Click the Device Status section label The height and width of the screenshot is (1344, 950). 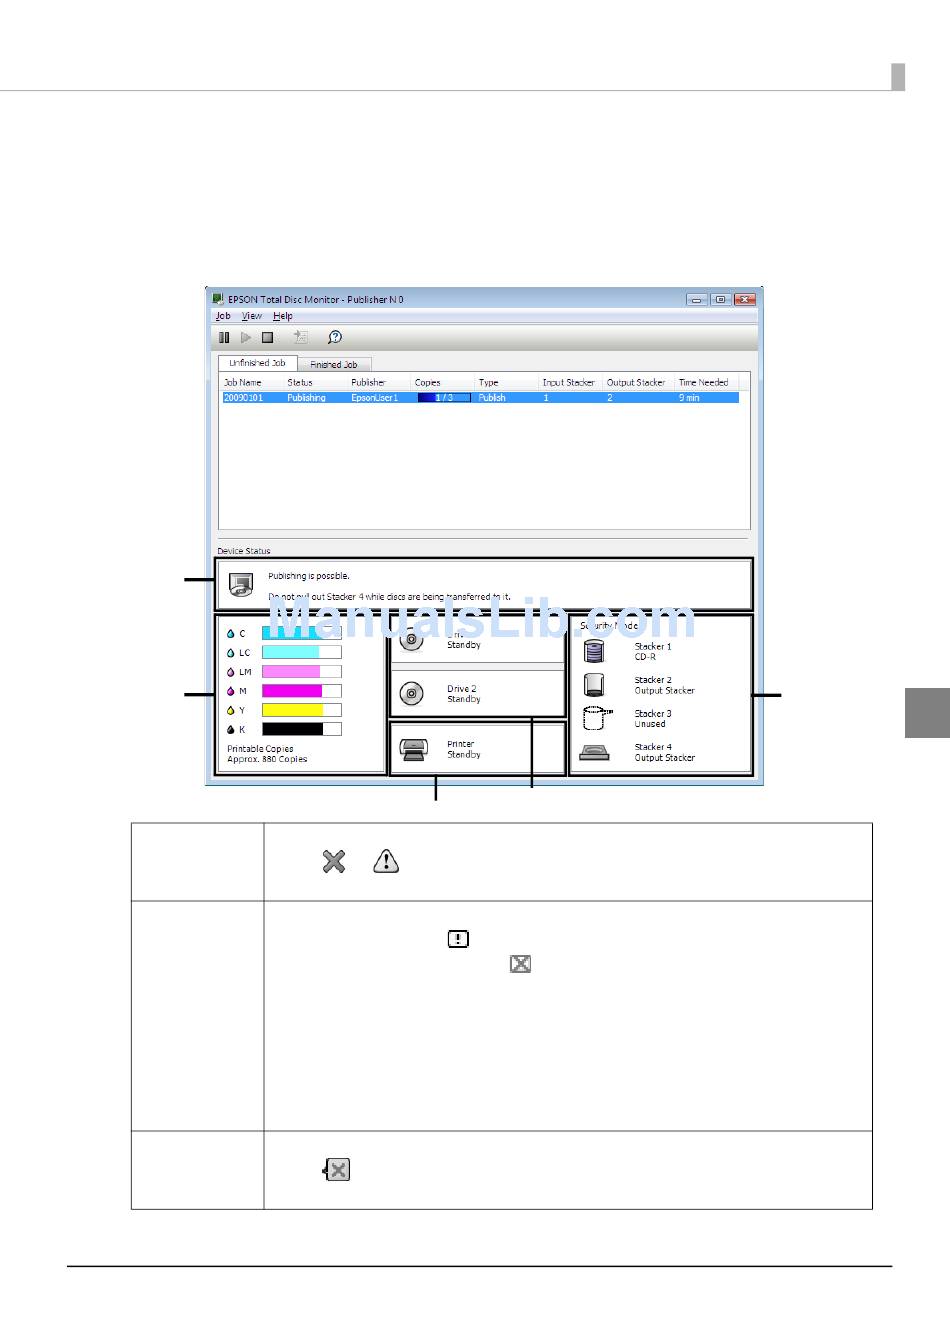pyautogui.click(x=244, y=551)
